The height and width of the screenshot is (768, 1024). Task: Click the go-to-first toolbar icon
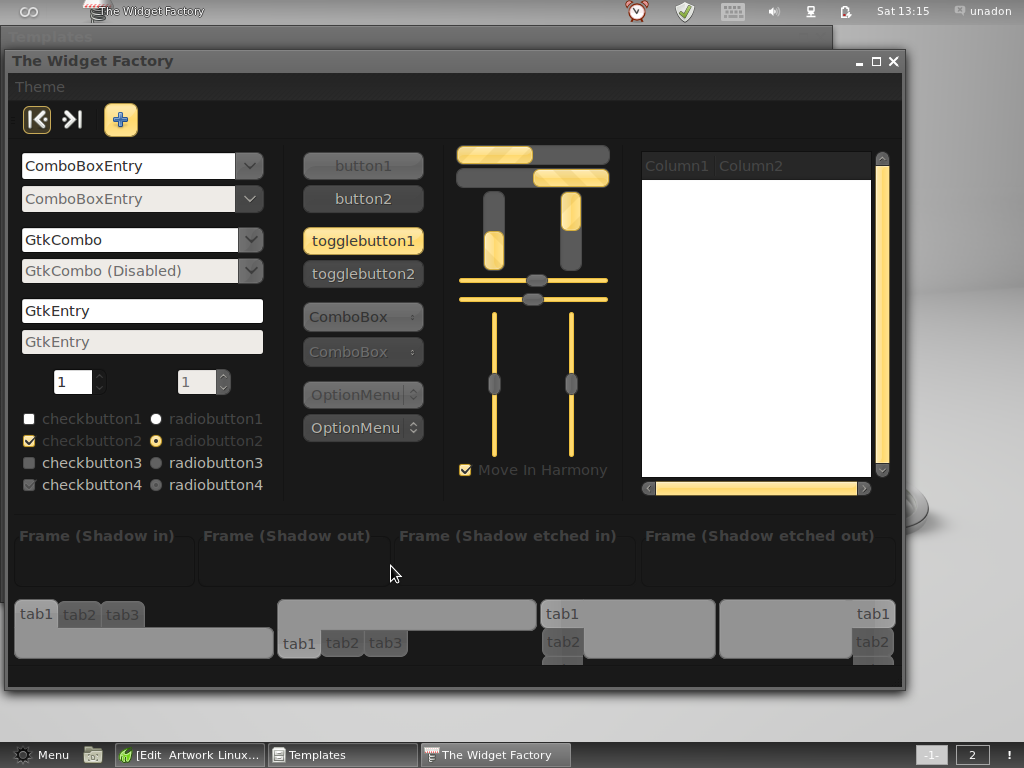(x=37, y=120)
